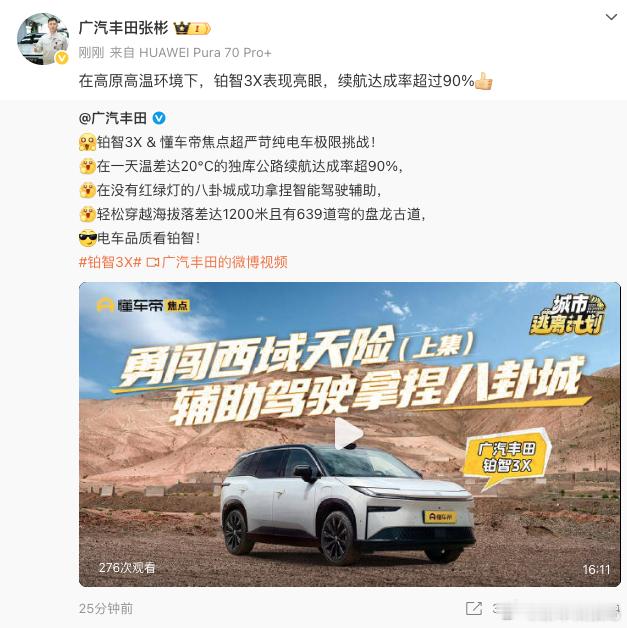Open 广汽丰田的微博视频 video link
Viewport: 627px width, 628px height.
217,262
